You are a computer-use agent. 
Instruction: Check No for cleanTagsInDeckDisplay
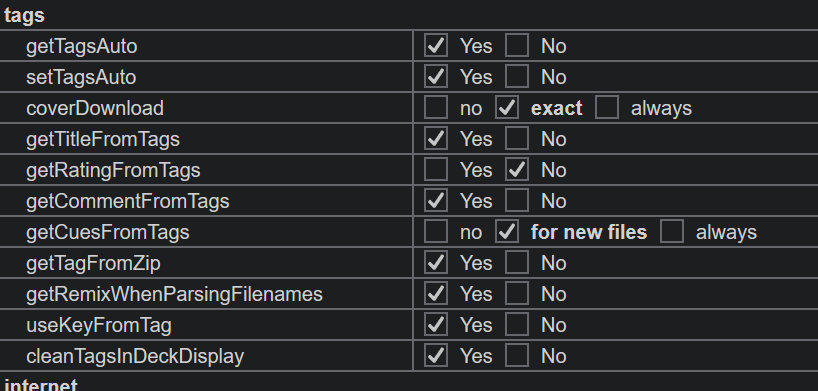pos(516,356)
